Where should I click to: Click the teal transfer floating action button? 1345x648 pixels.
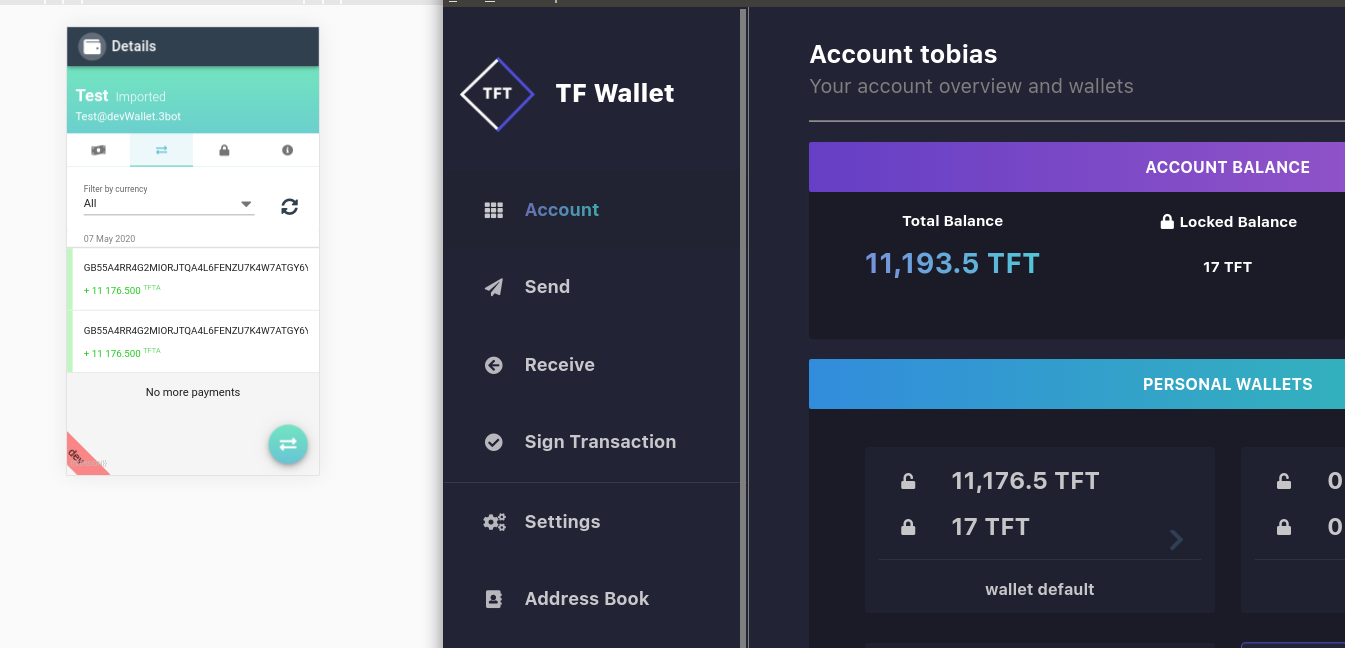pyautogui.click(x=288, y=444)
